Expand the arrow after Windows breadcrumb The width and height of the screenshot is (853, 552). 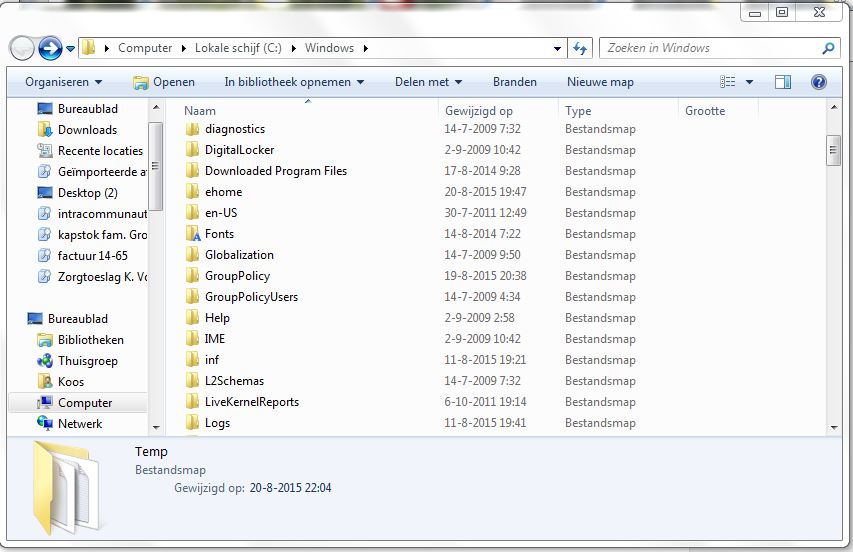[366, 48]
